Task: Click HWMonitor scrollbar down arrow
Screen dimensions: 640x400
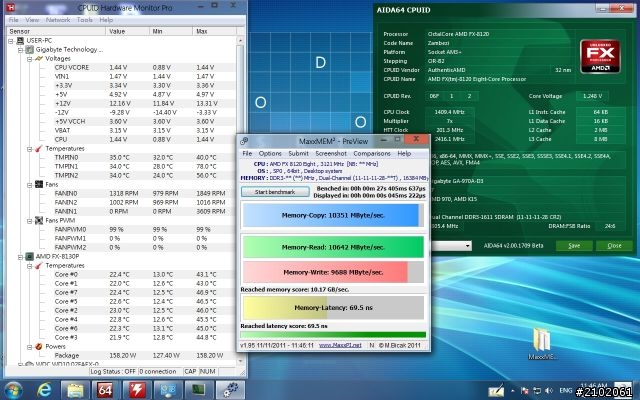Action: pyautogui.click(x=240, y=361)
